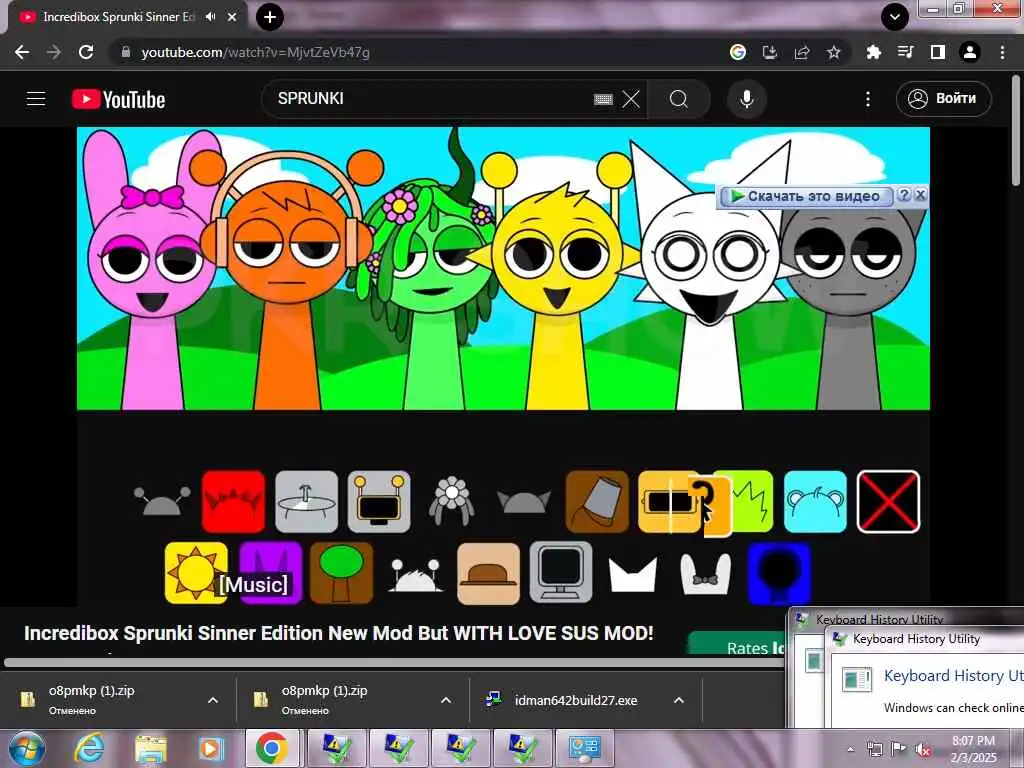Expand options for second o8pmkp (1).zip download

coord(446,700)
